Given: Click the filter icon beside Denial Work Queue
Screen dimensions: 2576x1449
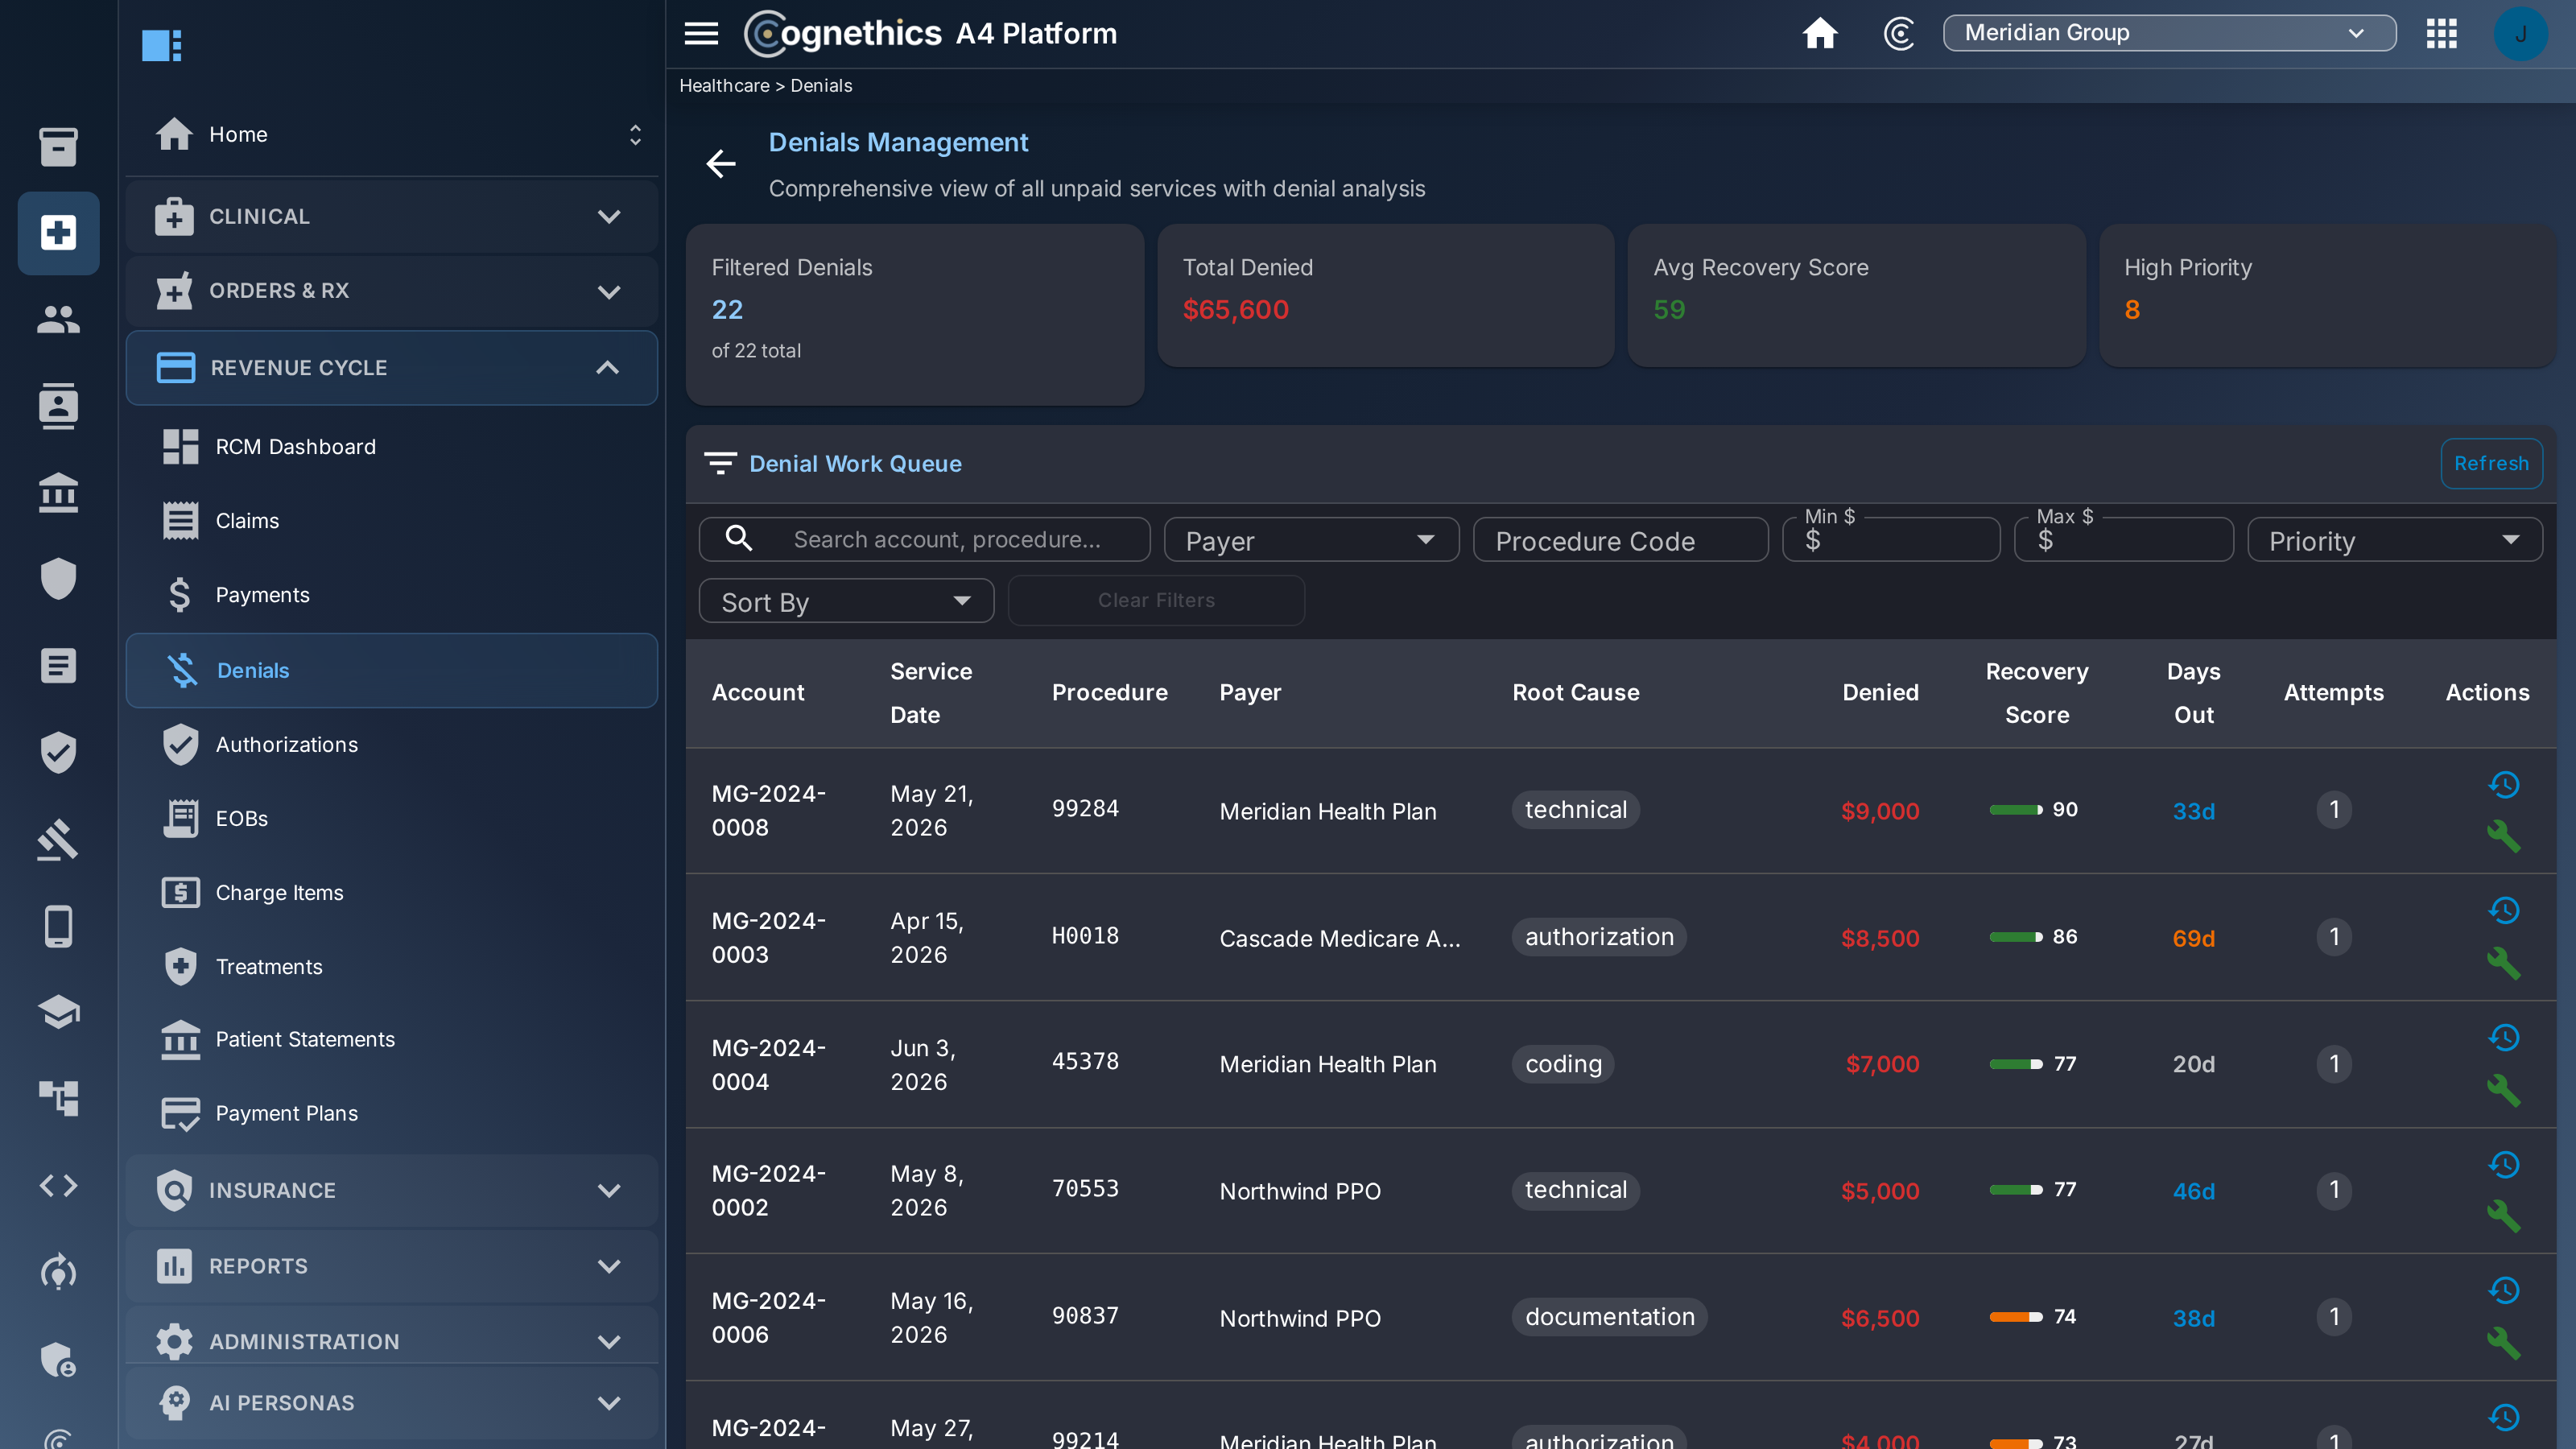Looking at the screenshot, I should [720, 463].
